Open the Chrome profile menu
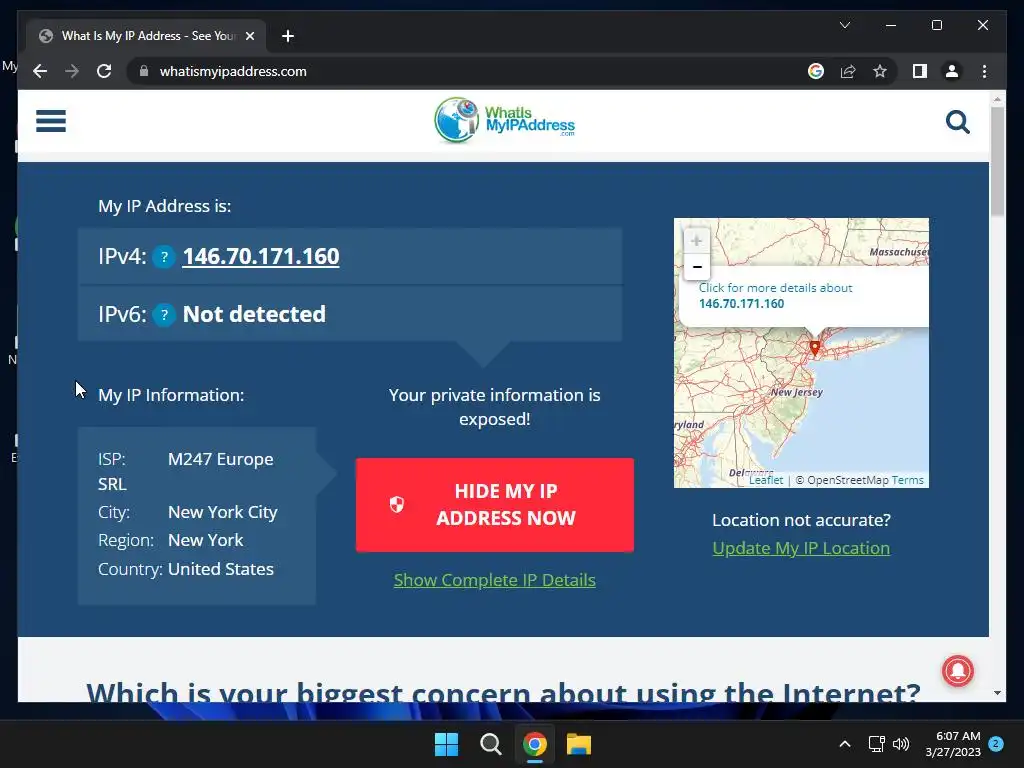Viewport: 1024px width, 768px height. click(x=952, y=71)
